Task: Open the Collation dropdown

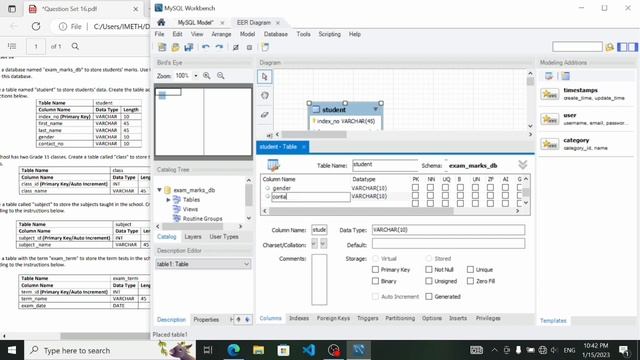Action: pyautogui.click(x=323, y=244)
